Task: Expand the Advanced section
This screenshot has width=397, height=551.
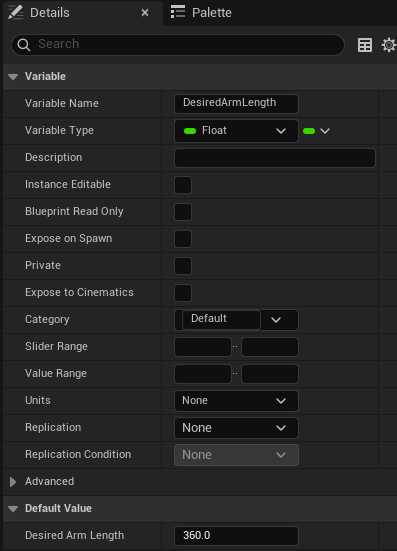Action: (13, 482)
